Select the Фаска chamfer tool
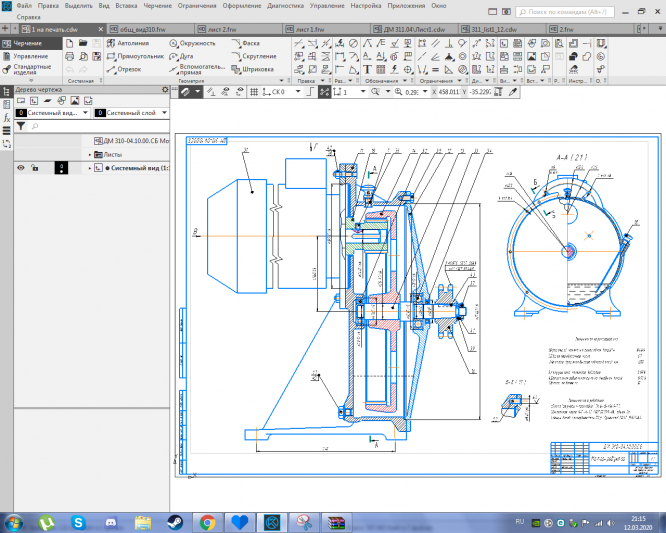 (250, 44)
